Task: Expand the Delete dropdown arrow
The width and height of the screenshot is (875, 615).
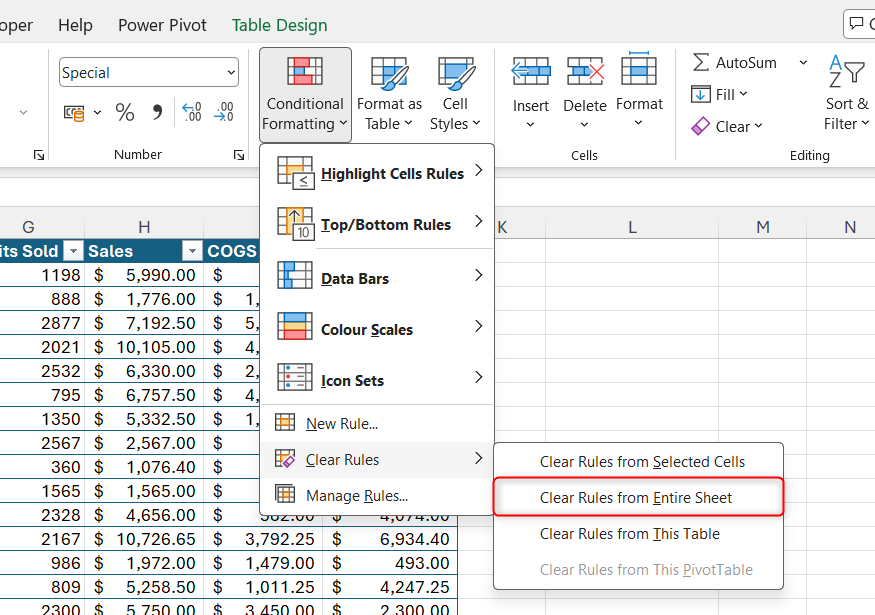Action: tap(584, 124)
